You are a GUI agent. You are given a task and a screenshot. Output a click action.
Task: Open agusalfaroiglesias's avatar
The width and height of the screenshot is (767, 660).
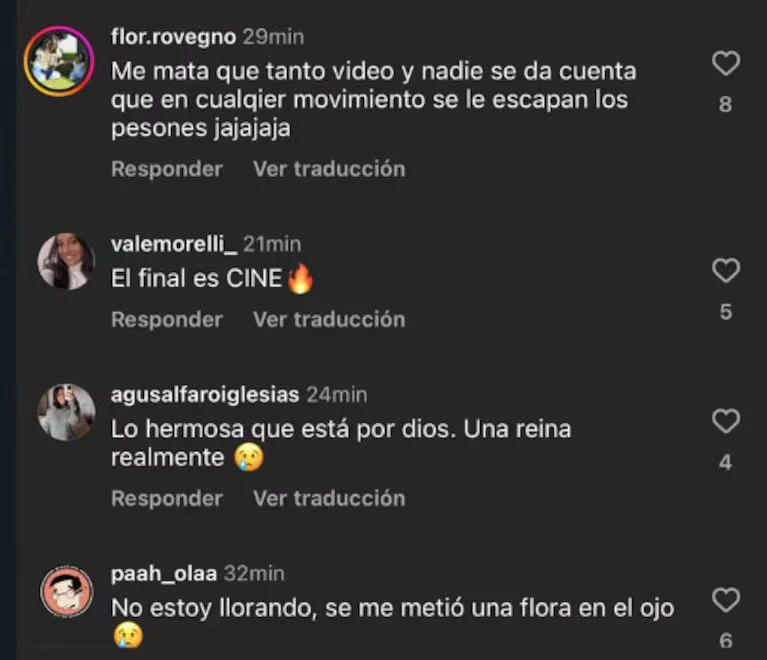point(66,412)
